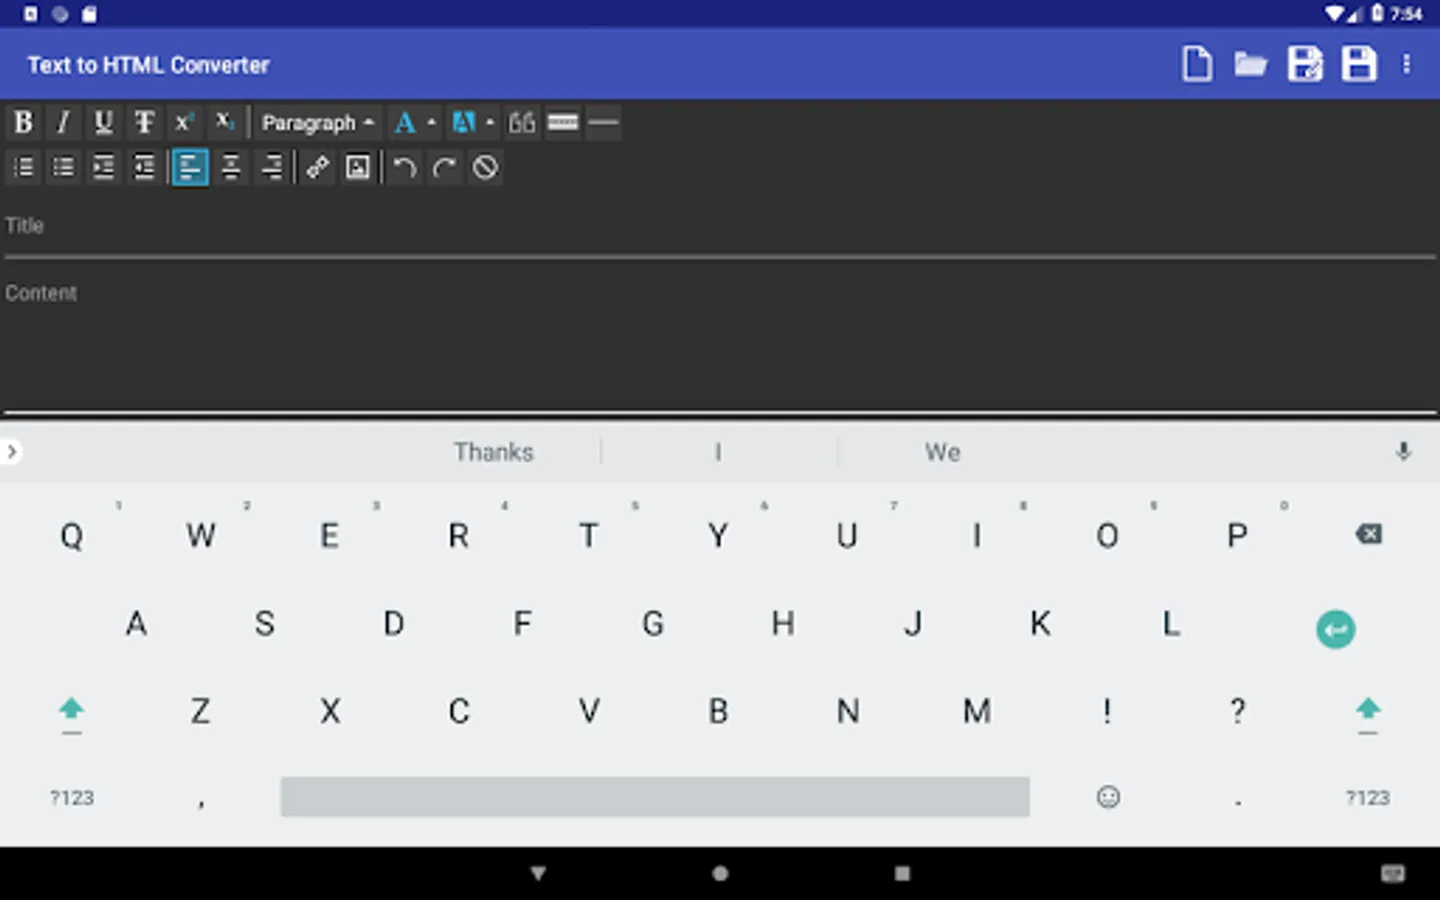Tap the Android Back navigation button
The width and height of the screenshot is (1440, 900).
tap(538, 874)
